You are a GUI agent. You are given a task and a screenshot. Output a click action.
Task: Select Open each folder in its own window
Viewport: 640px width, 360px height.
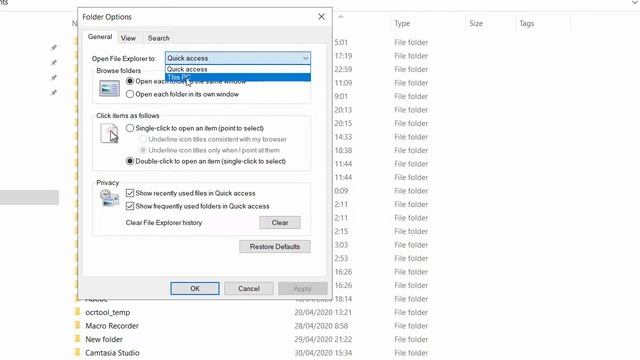click(182, 94)
